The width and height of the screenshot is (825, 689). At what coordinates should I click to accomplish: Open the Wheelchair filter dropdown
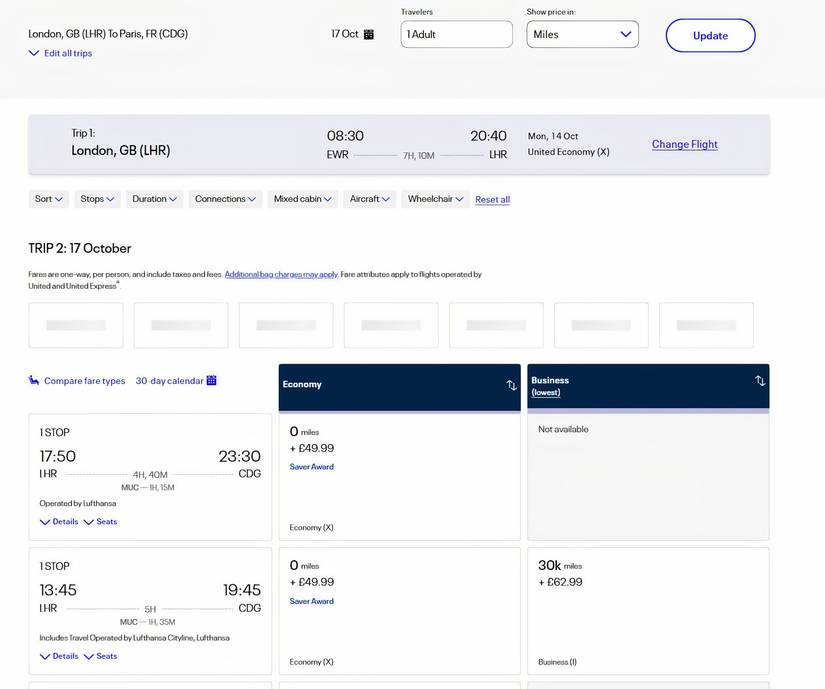[432, 198]
